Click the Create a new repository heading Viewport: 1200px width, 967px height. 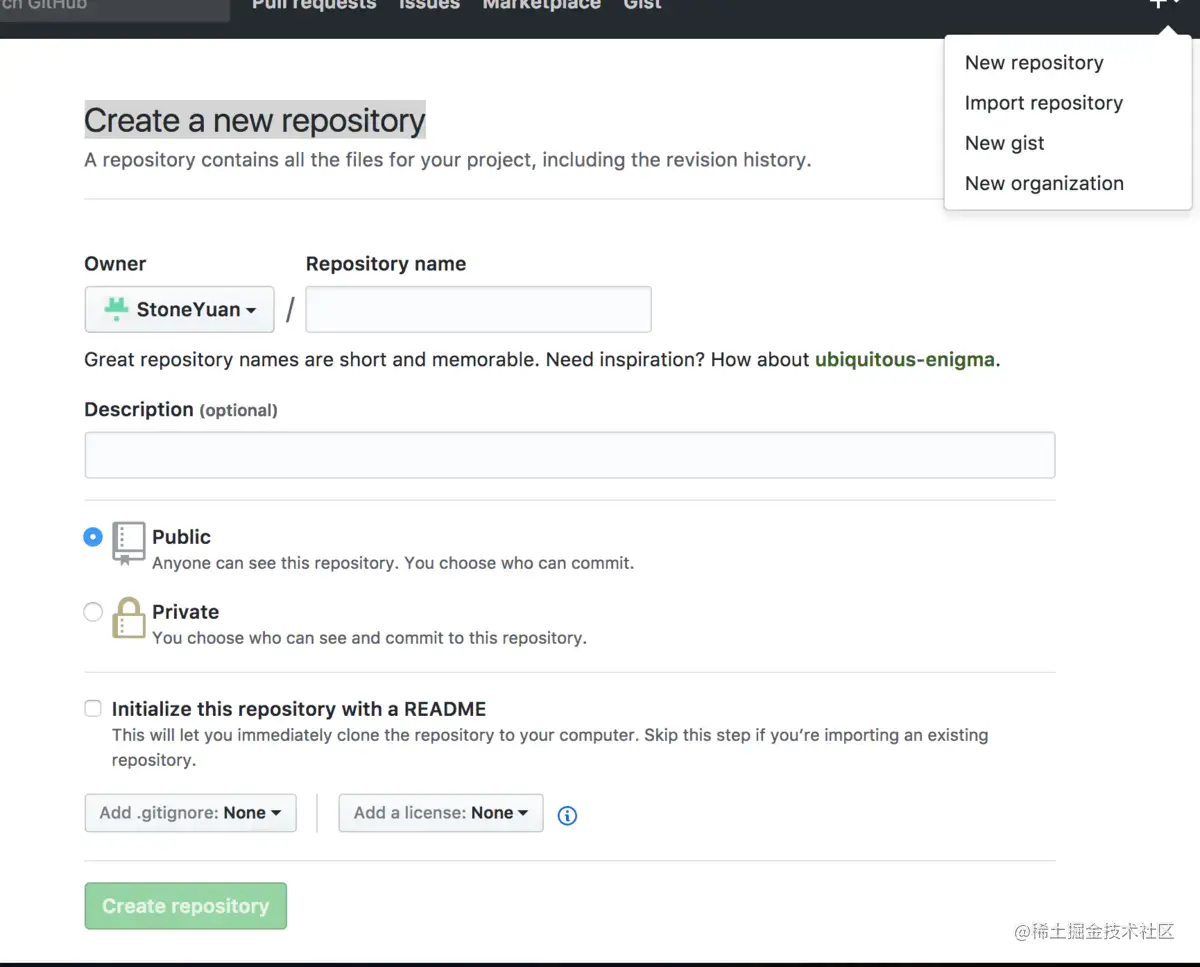255,121
